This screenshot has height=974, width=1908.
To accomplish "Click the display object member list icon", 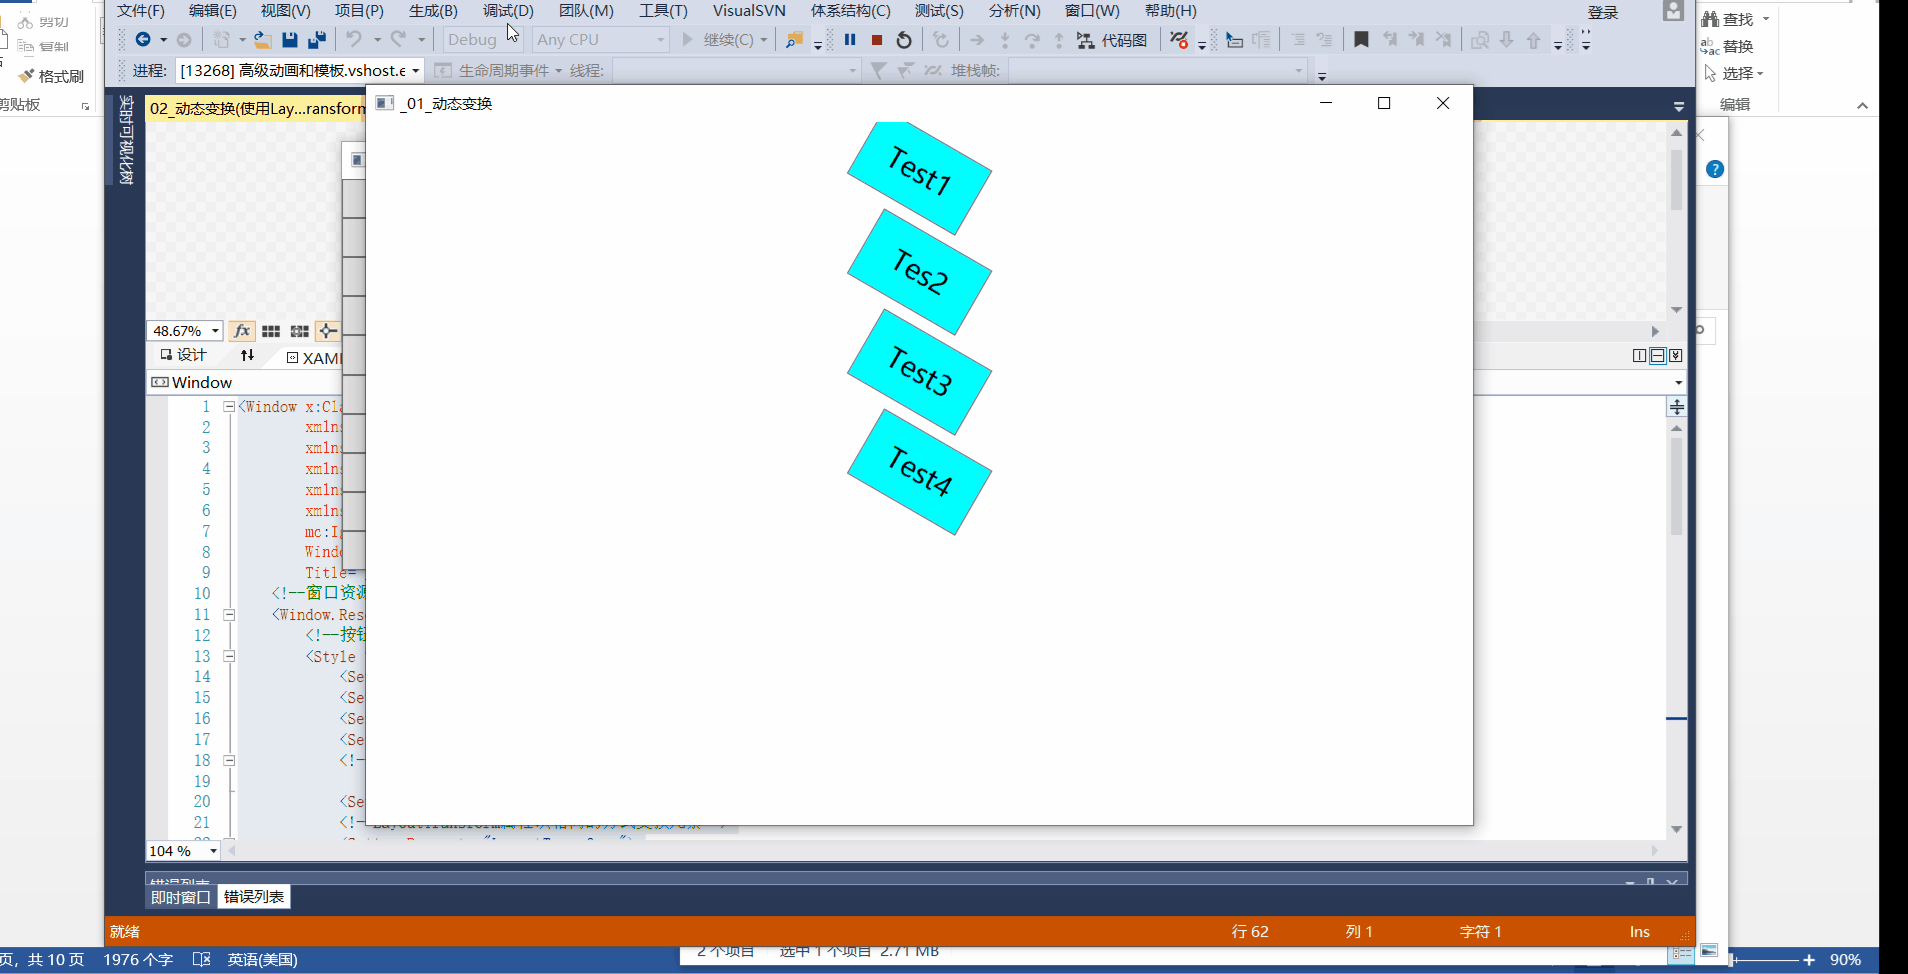I will click(1235, 40).
